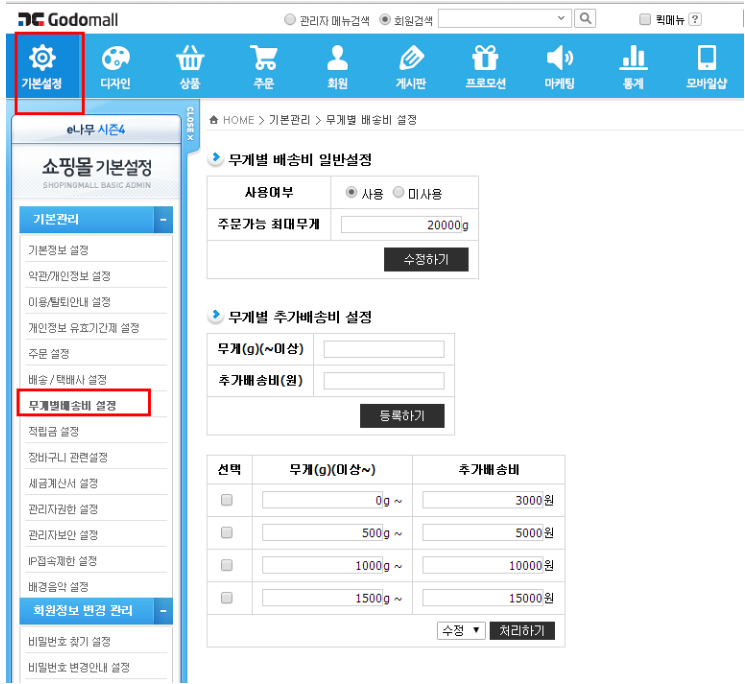Image resolution: width=745 pixels, height=684 pixels.
Task: Open the 마케팅 megaphone icon
Action: coord(559,59)
